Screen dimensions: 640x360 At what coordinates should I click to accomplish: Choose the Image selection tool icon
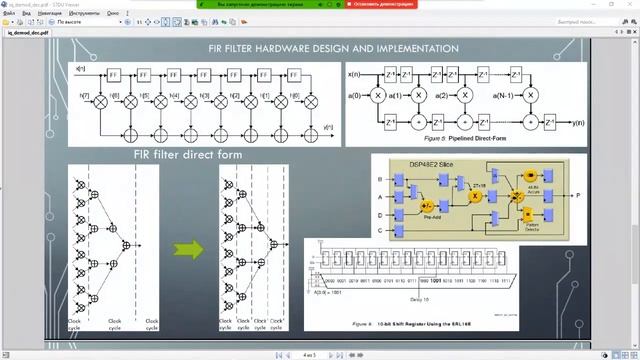coord(195,22)
